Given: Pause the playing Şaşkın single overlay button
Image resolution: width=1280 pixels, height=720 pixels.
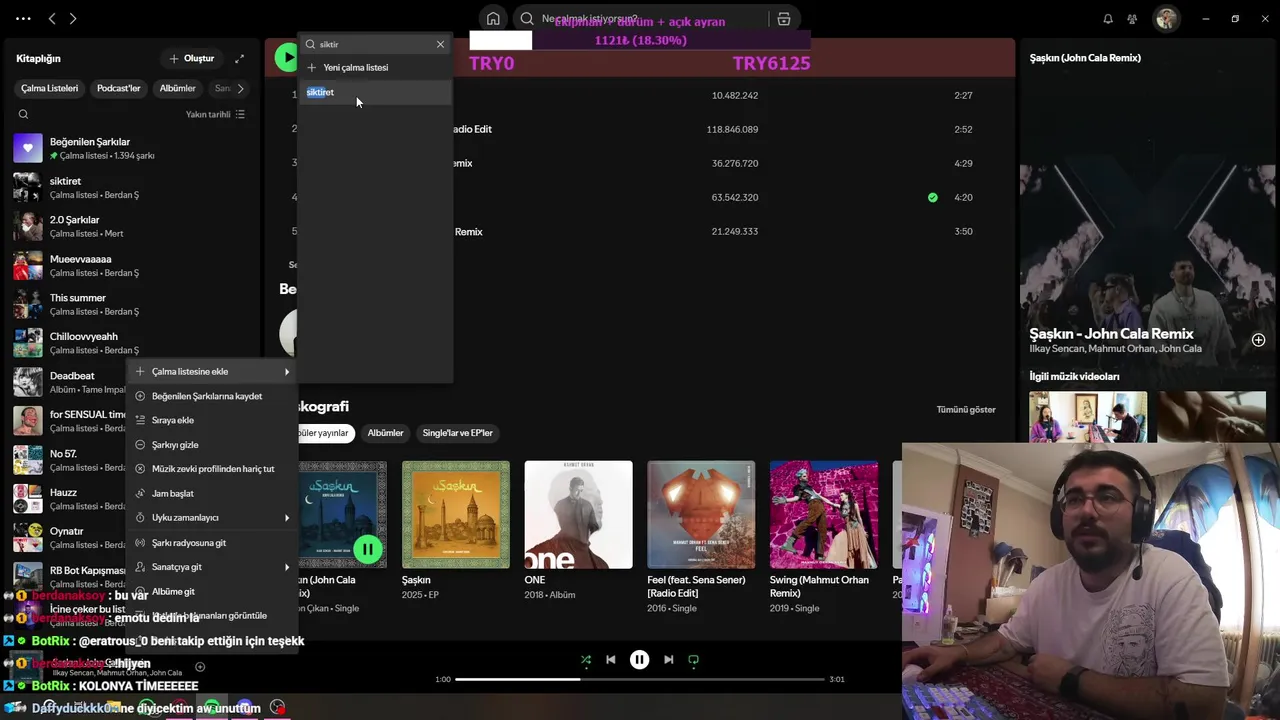Looking at the screenshot, I should (x=368, y=549).
